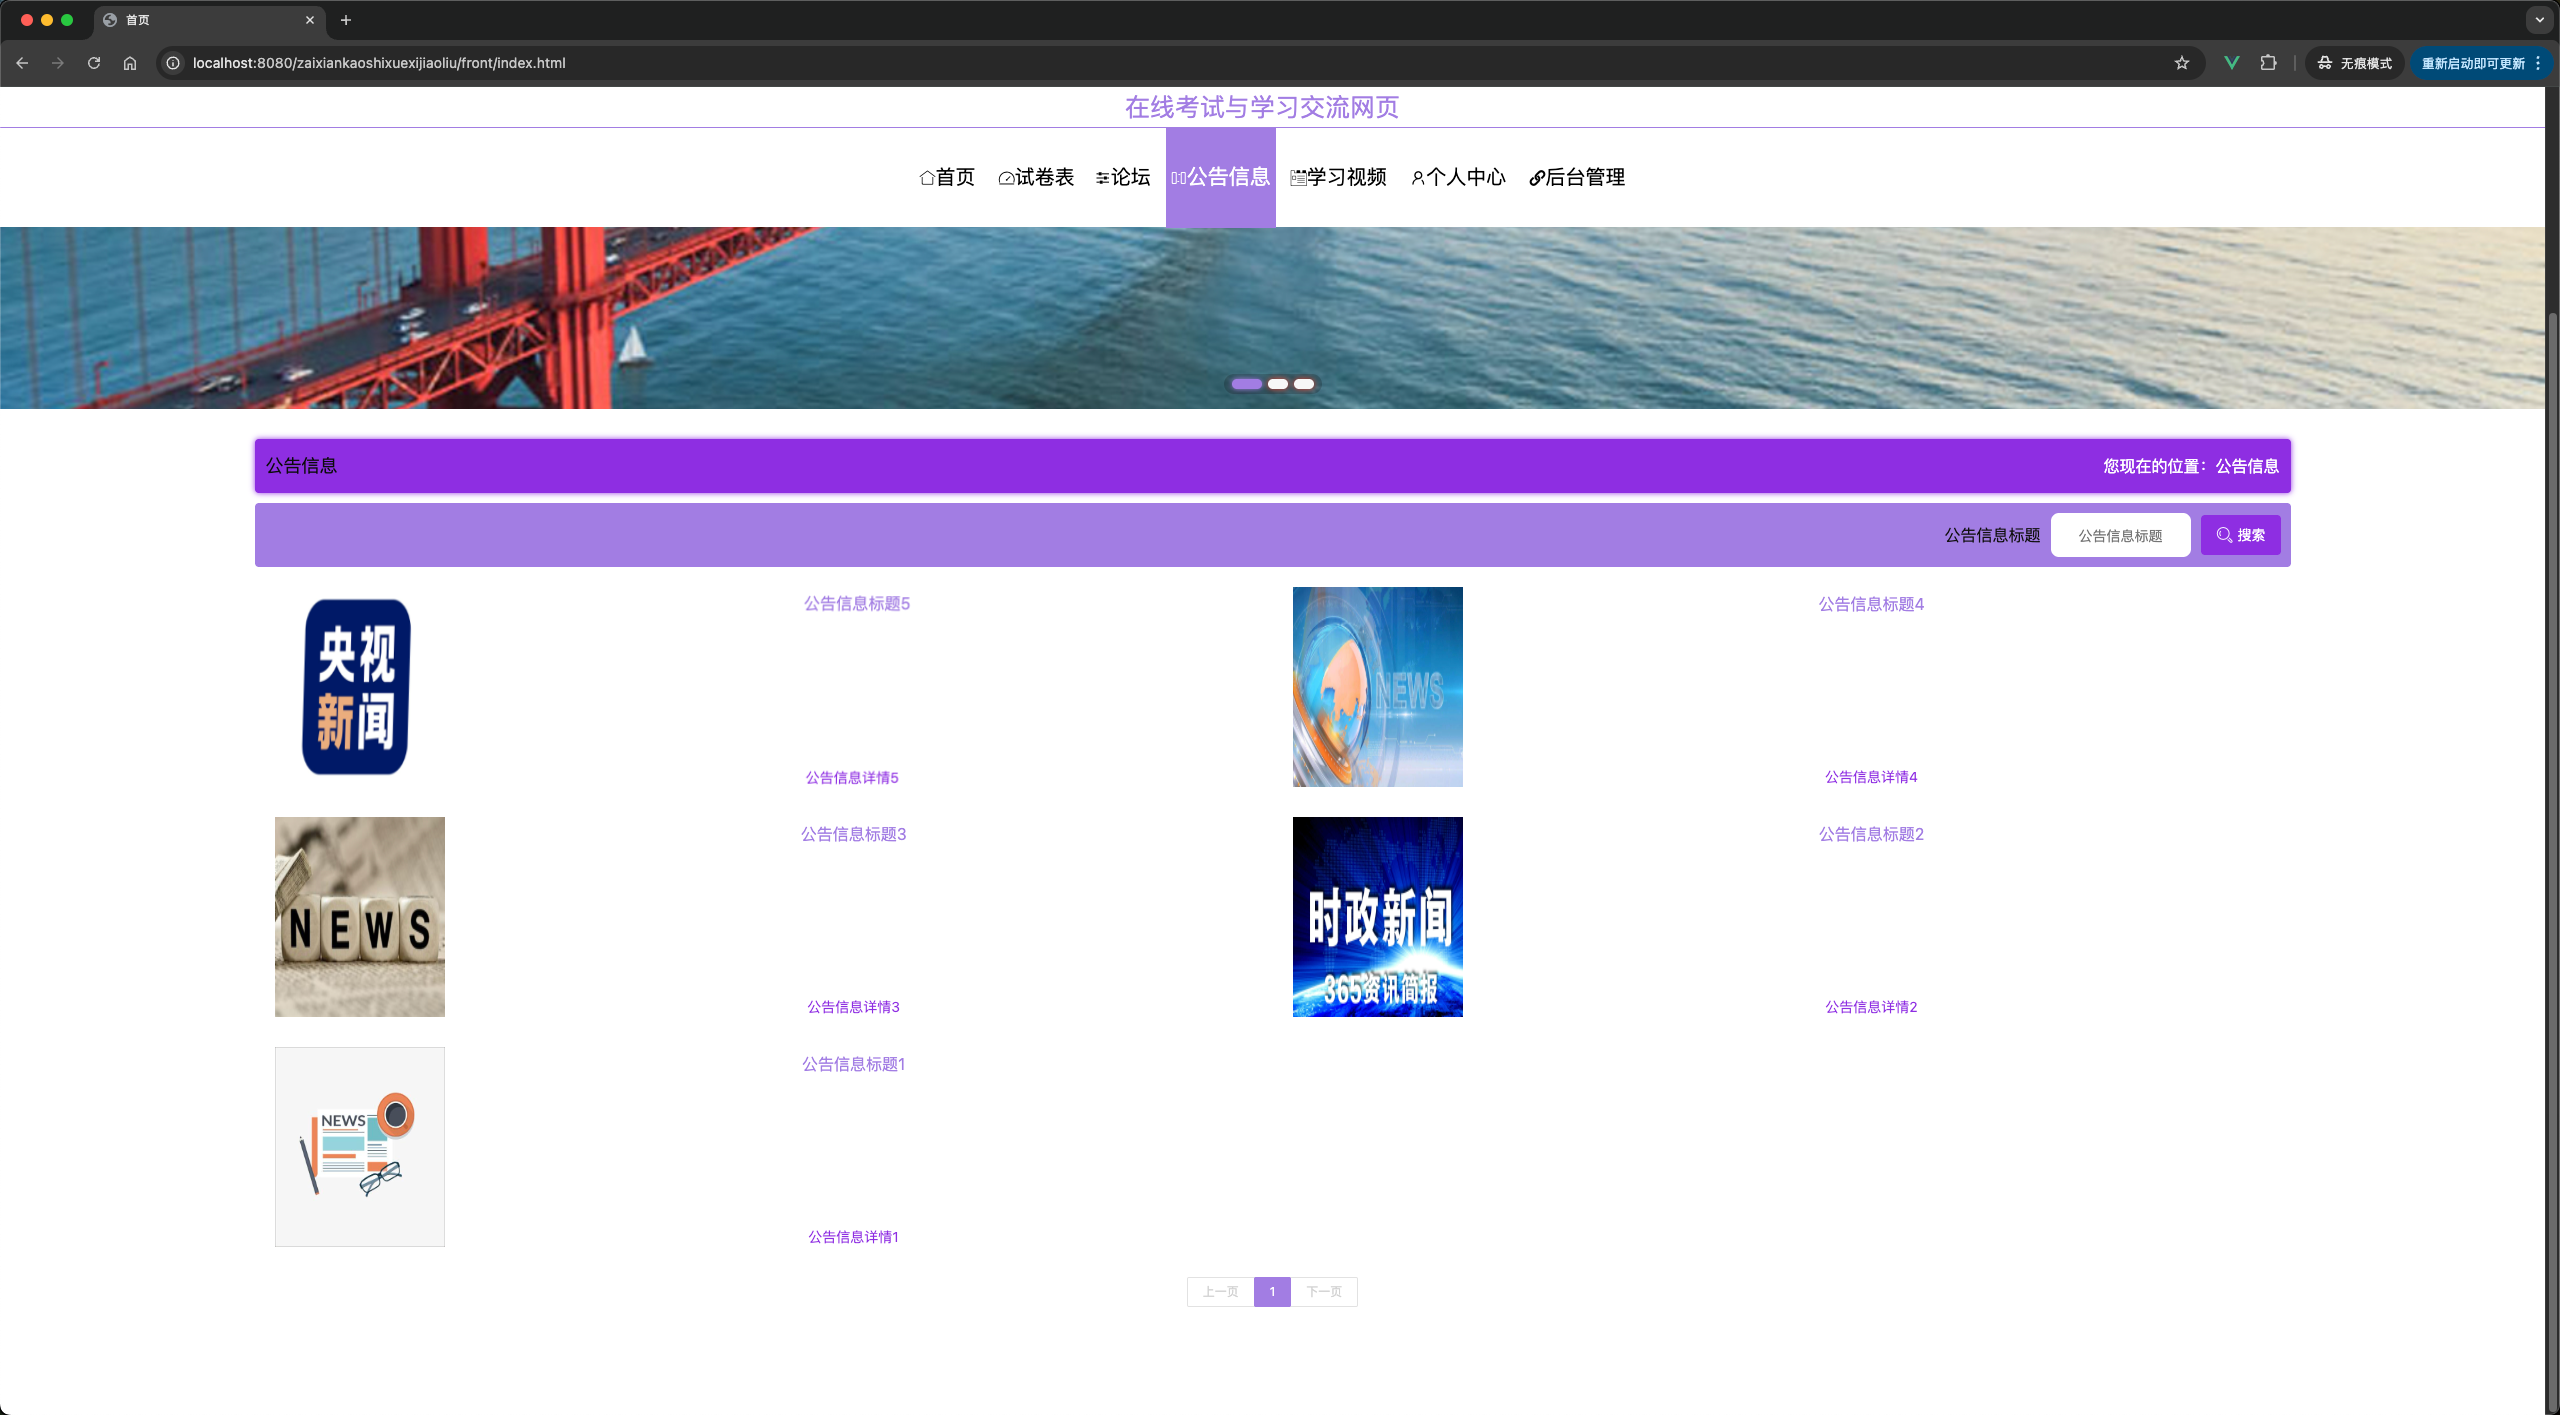This screenshot has height=1415, width=2560.
Task: Open 个人中心 navigation item
Action: coord(1458,177)
